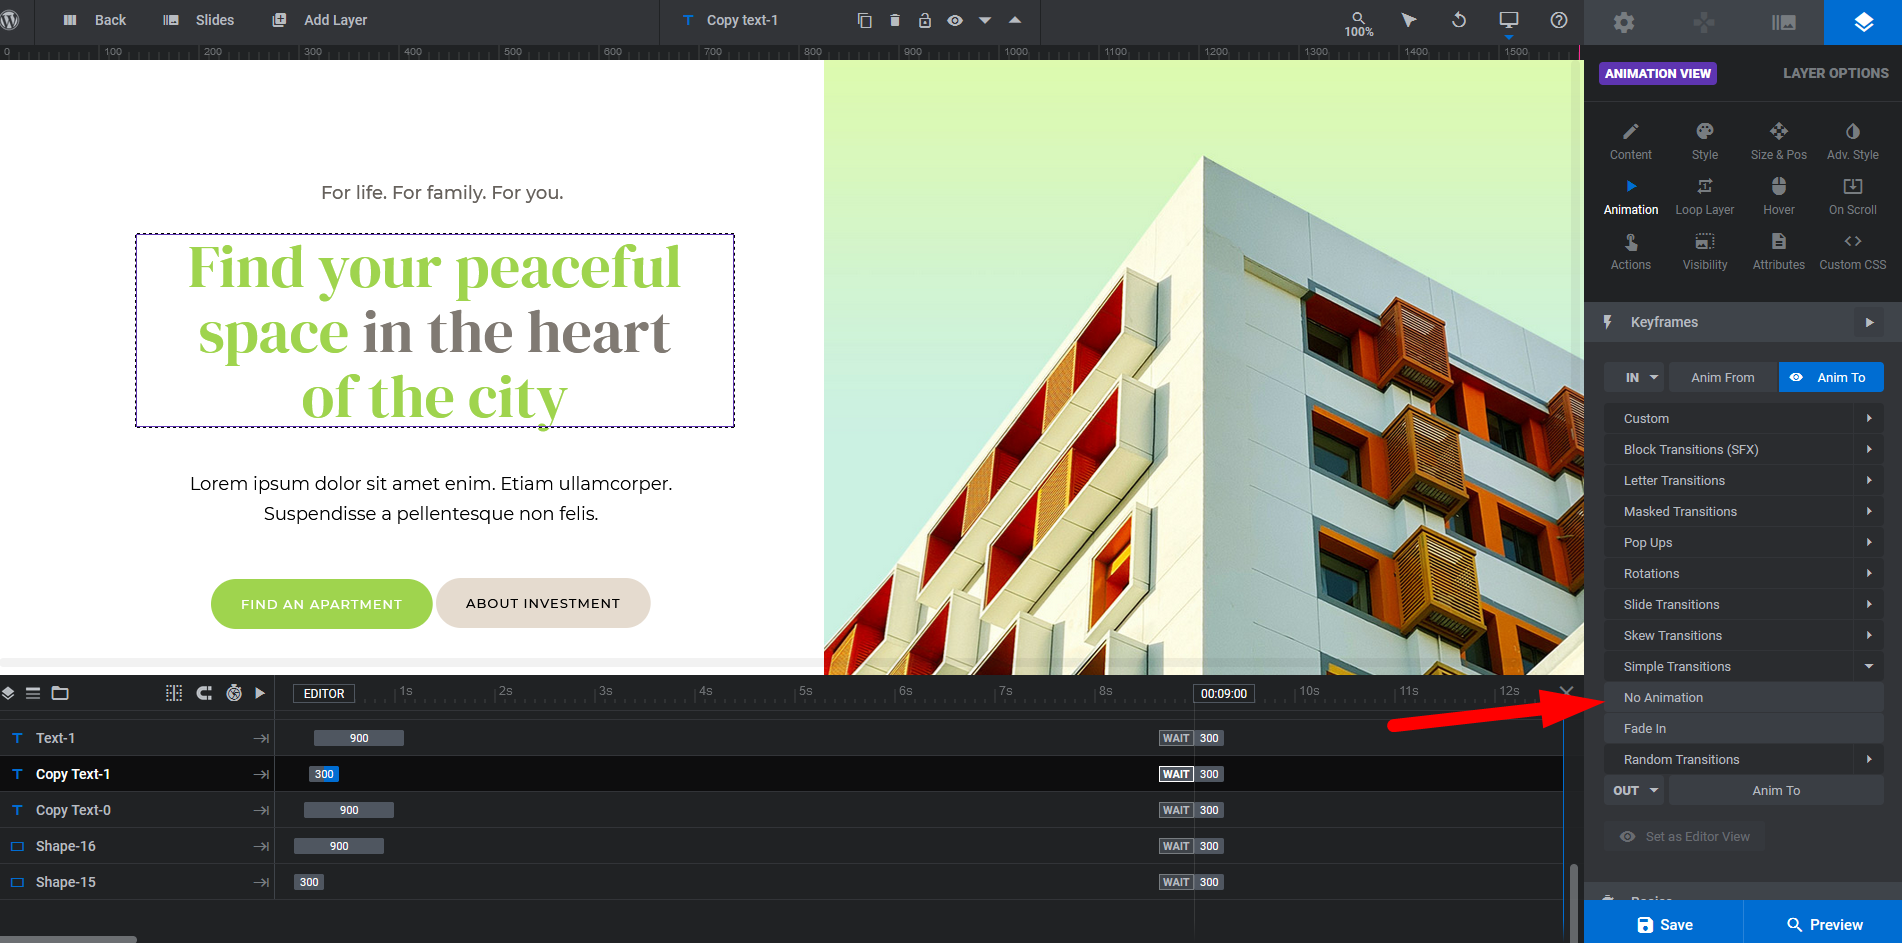Toggle the timeline grid selection icon
This screenshot has width=1902, height=943.
[174, 693]
